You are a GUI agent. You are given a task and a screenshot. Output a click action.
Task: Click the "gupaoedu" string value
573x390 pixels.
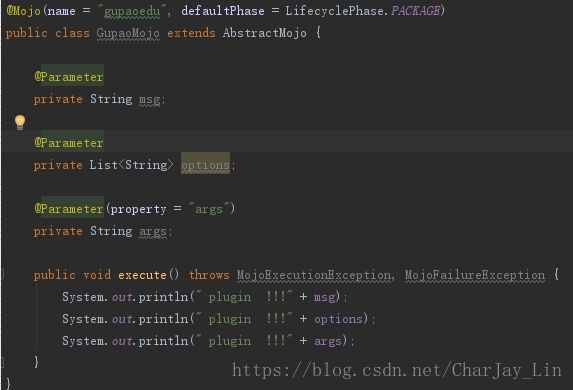coord(132,11)
